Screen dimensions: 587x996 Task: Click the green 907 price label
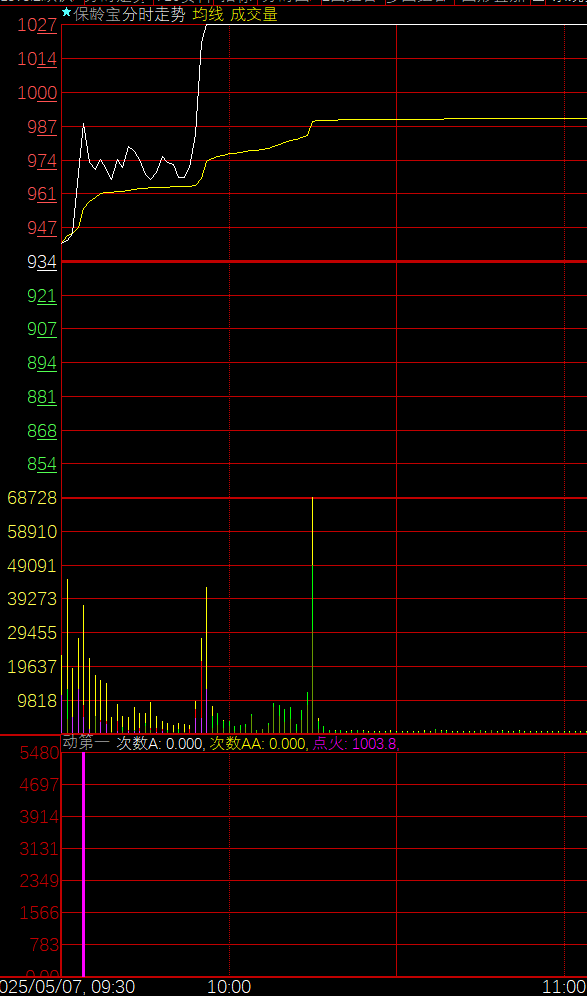coord(42,329)
